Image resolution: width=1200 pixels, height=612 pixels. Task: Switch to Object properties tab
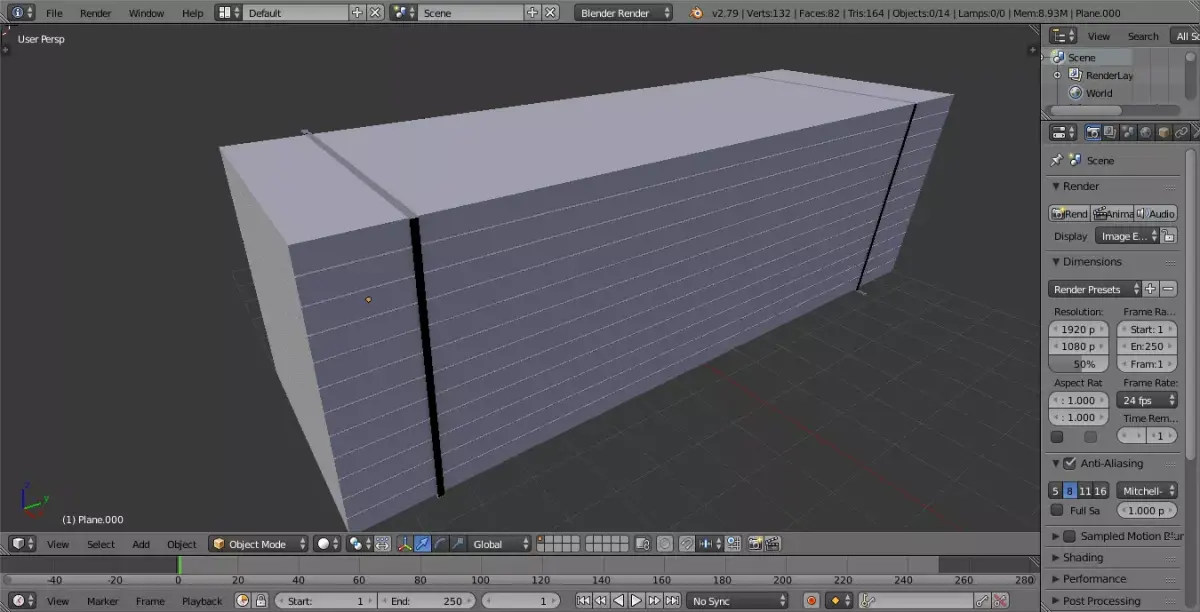(1164, 132)
